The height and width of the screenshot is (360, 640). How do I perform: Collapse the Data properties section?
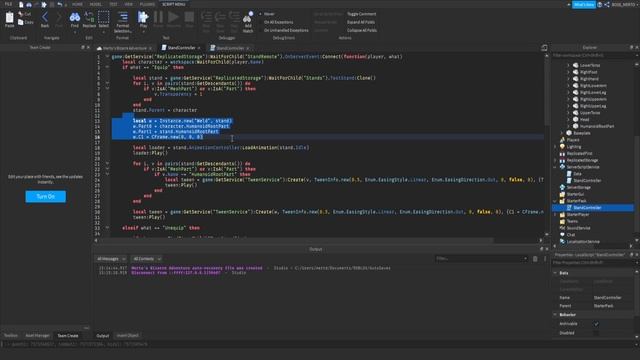[x=555, y=273]
